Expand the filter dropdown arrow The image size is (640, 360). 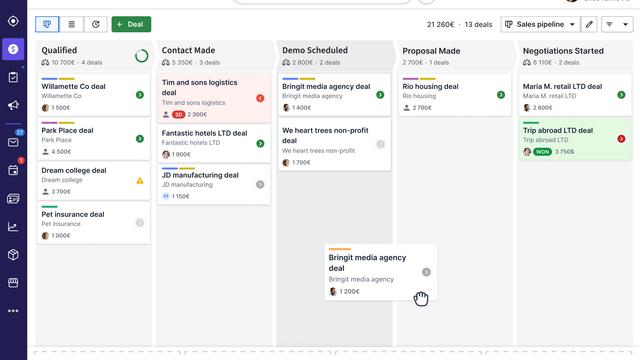[625, 24]
